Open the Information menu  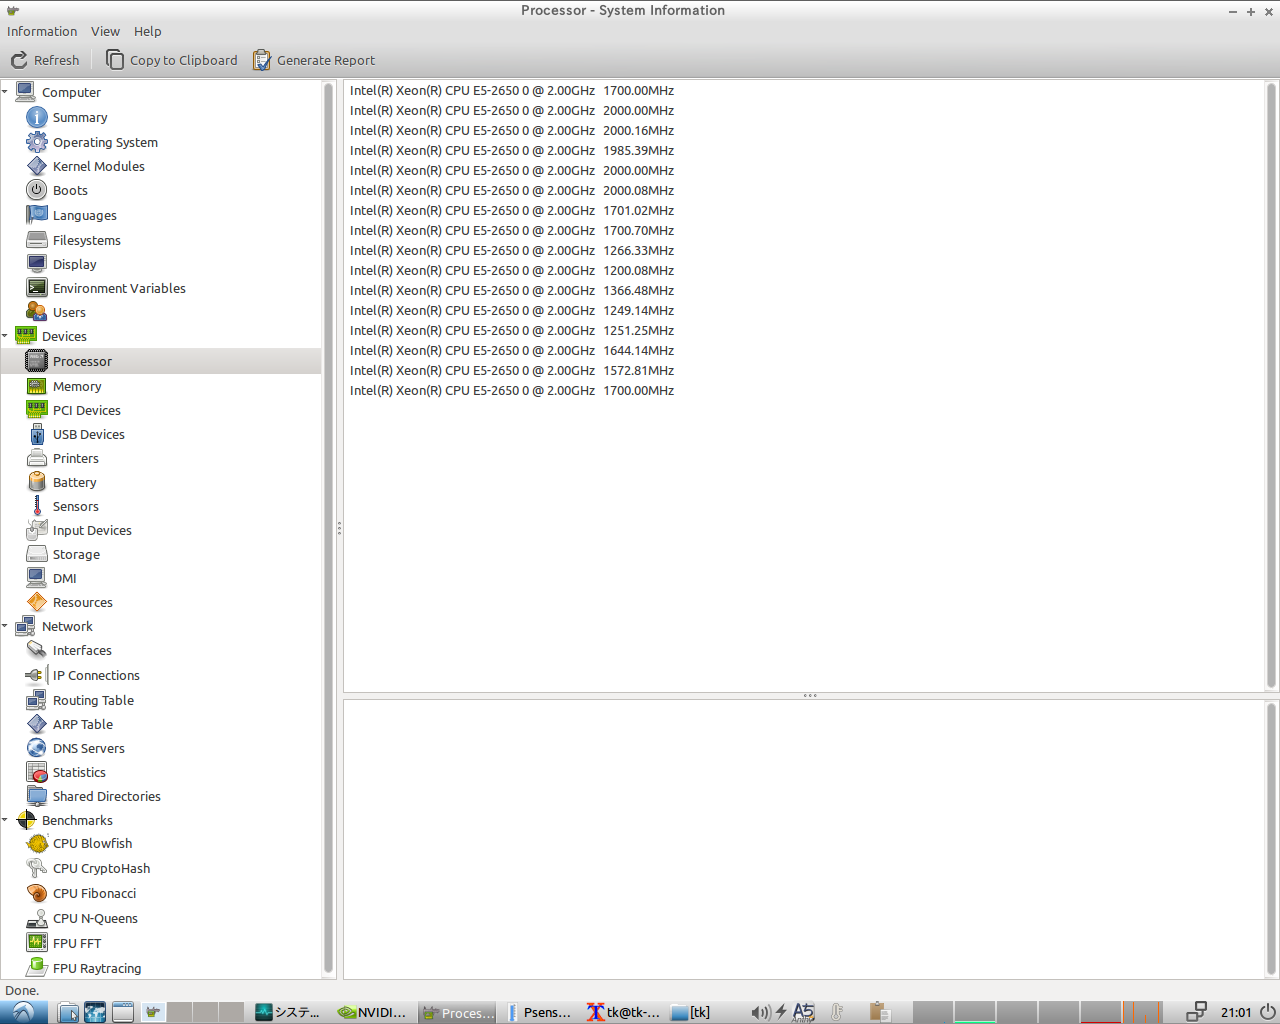(42, 31)
